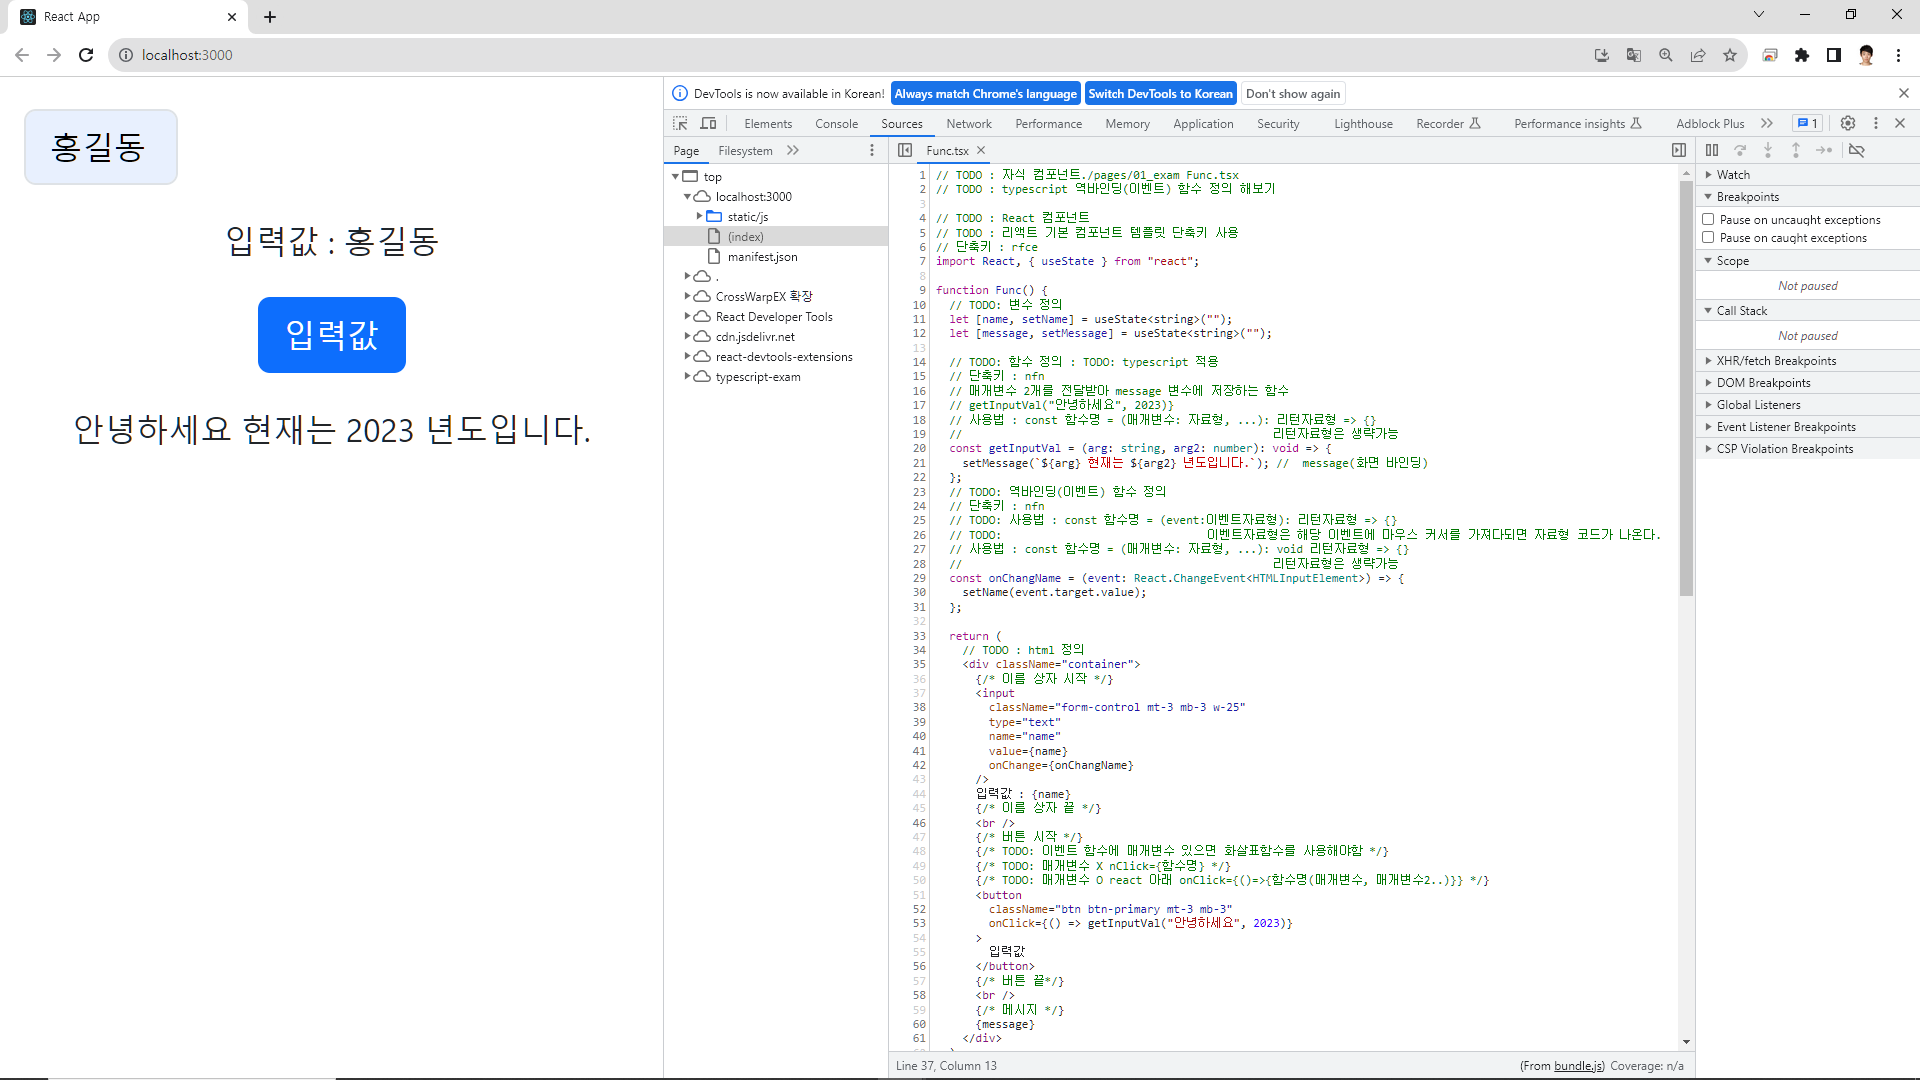Open the Lighthouse tab

click(x=1363, y=123)
